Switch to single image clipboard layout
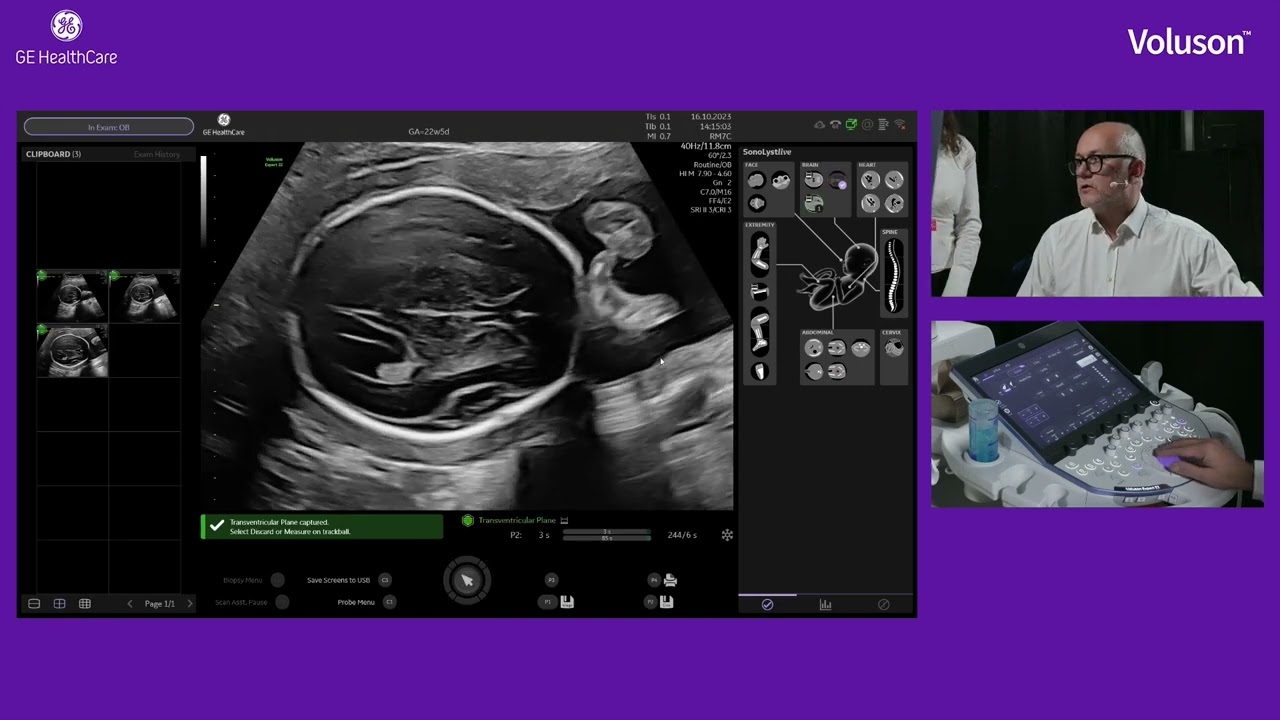 (x=34, y=604)
